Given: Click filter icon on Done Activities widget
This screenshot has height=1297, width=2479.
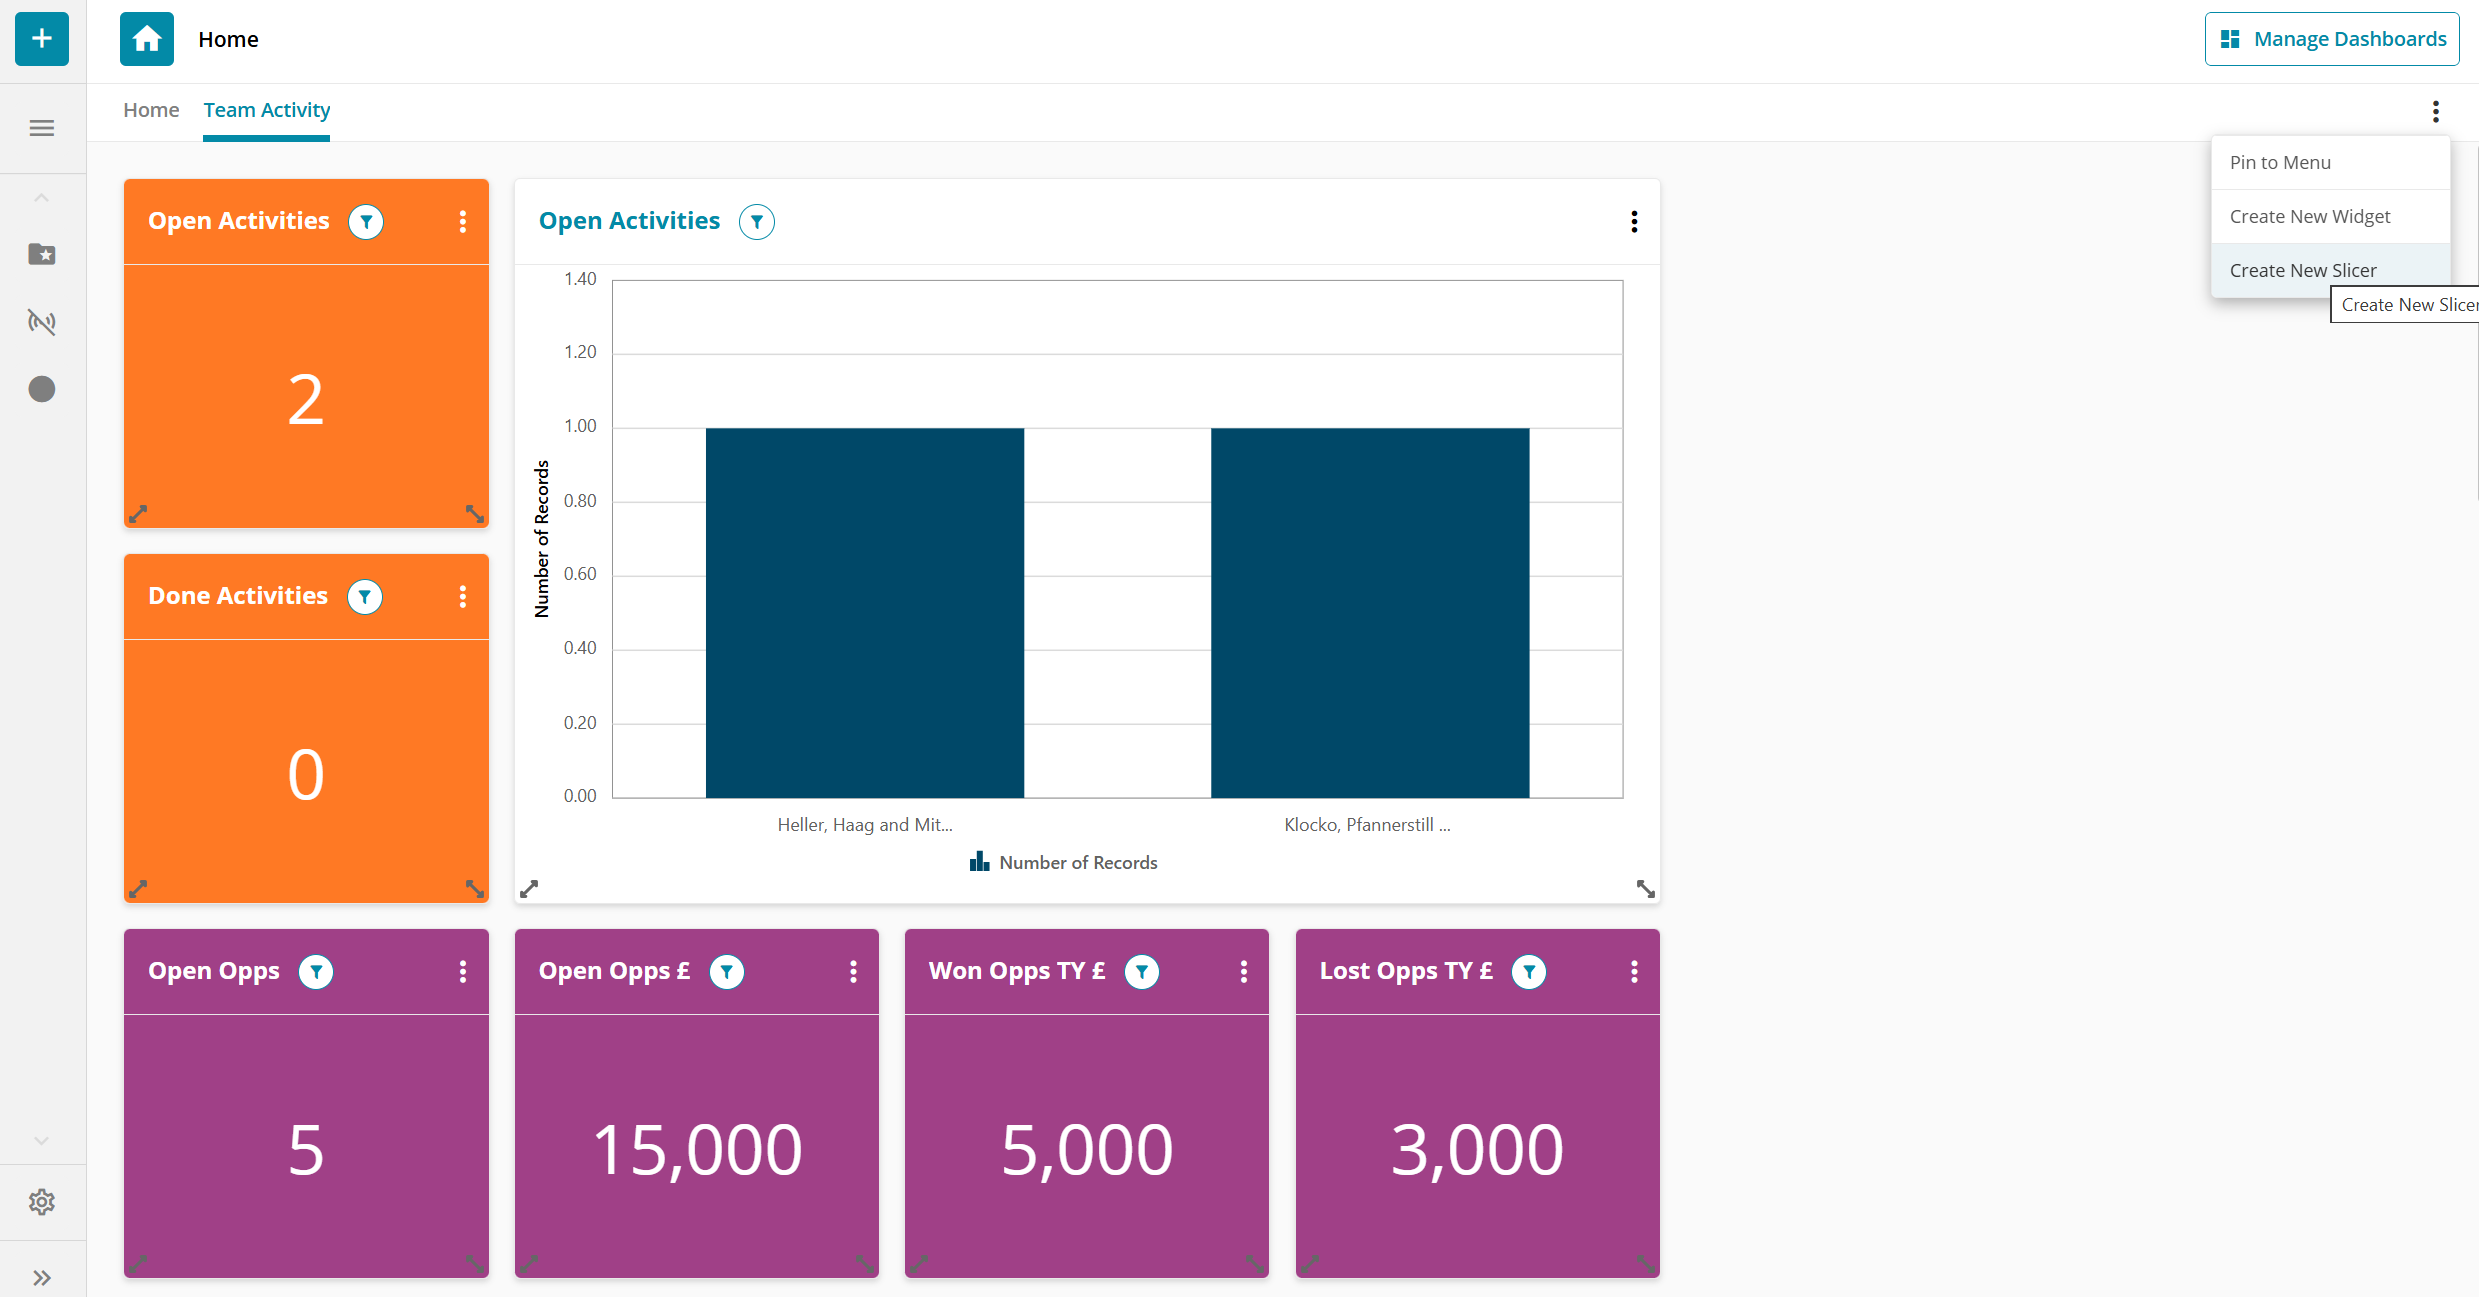Looking at the screenshot, I should click(x=365, y=597).
